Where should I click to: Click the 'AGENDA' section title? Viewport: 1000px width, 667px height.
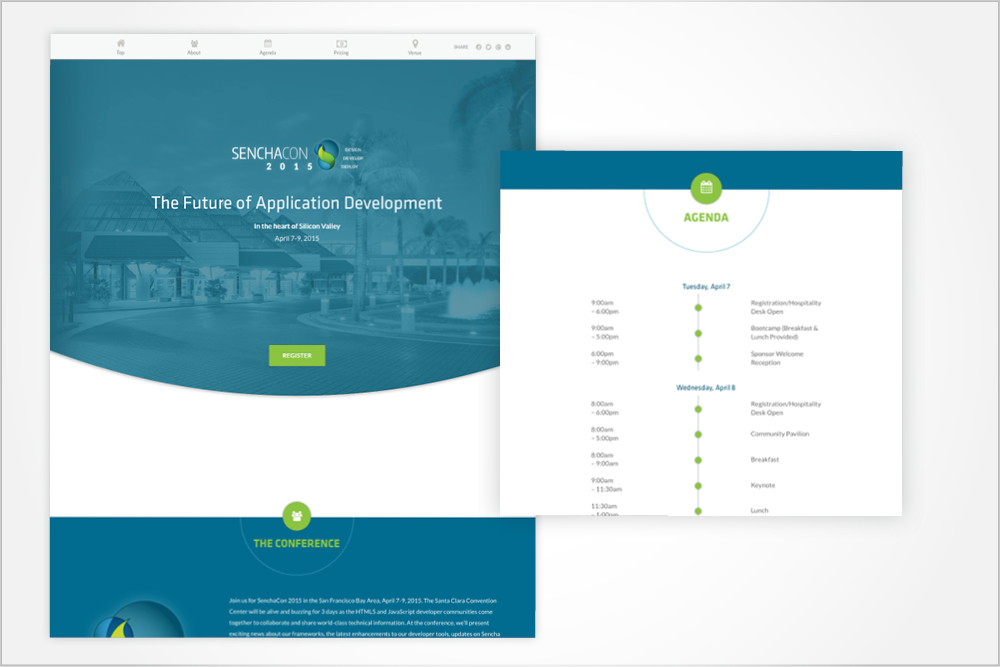coord(706,217)
